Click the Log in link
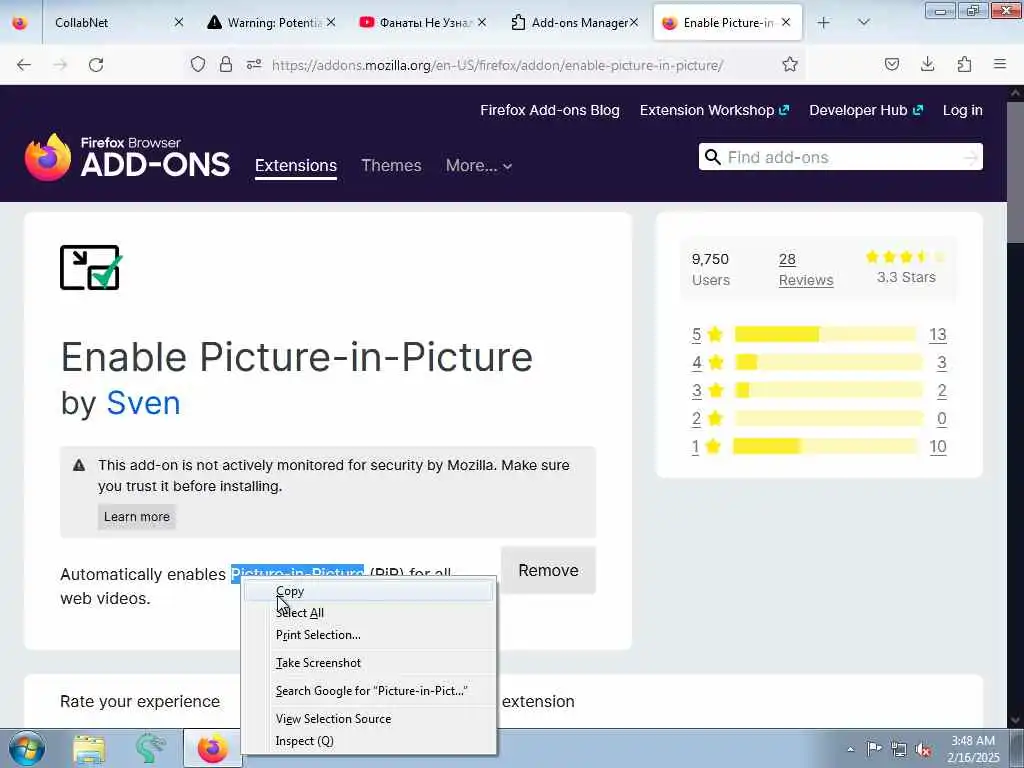This screenshot has height=768, width=1024. (963, 110)
